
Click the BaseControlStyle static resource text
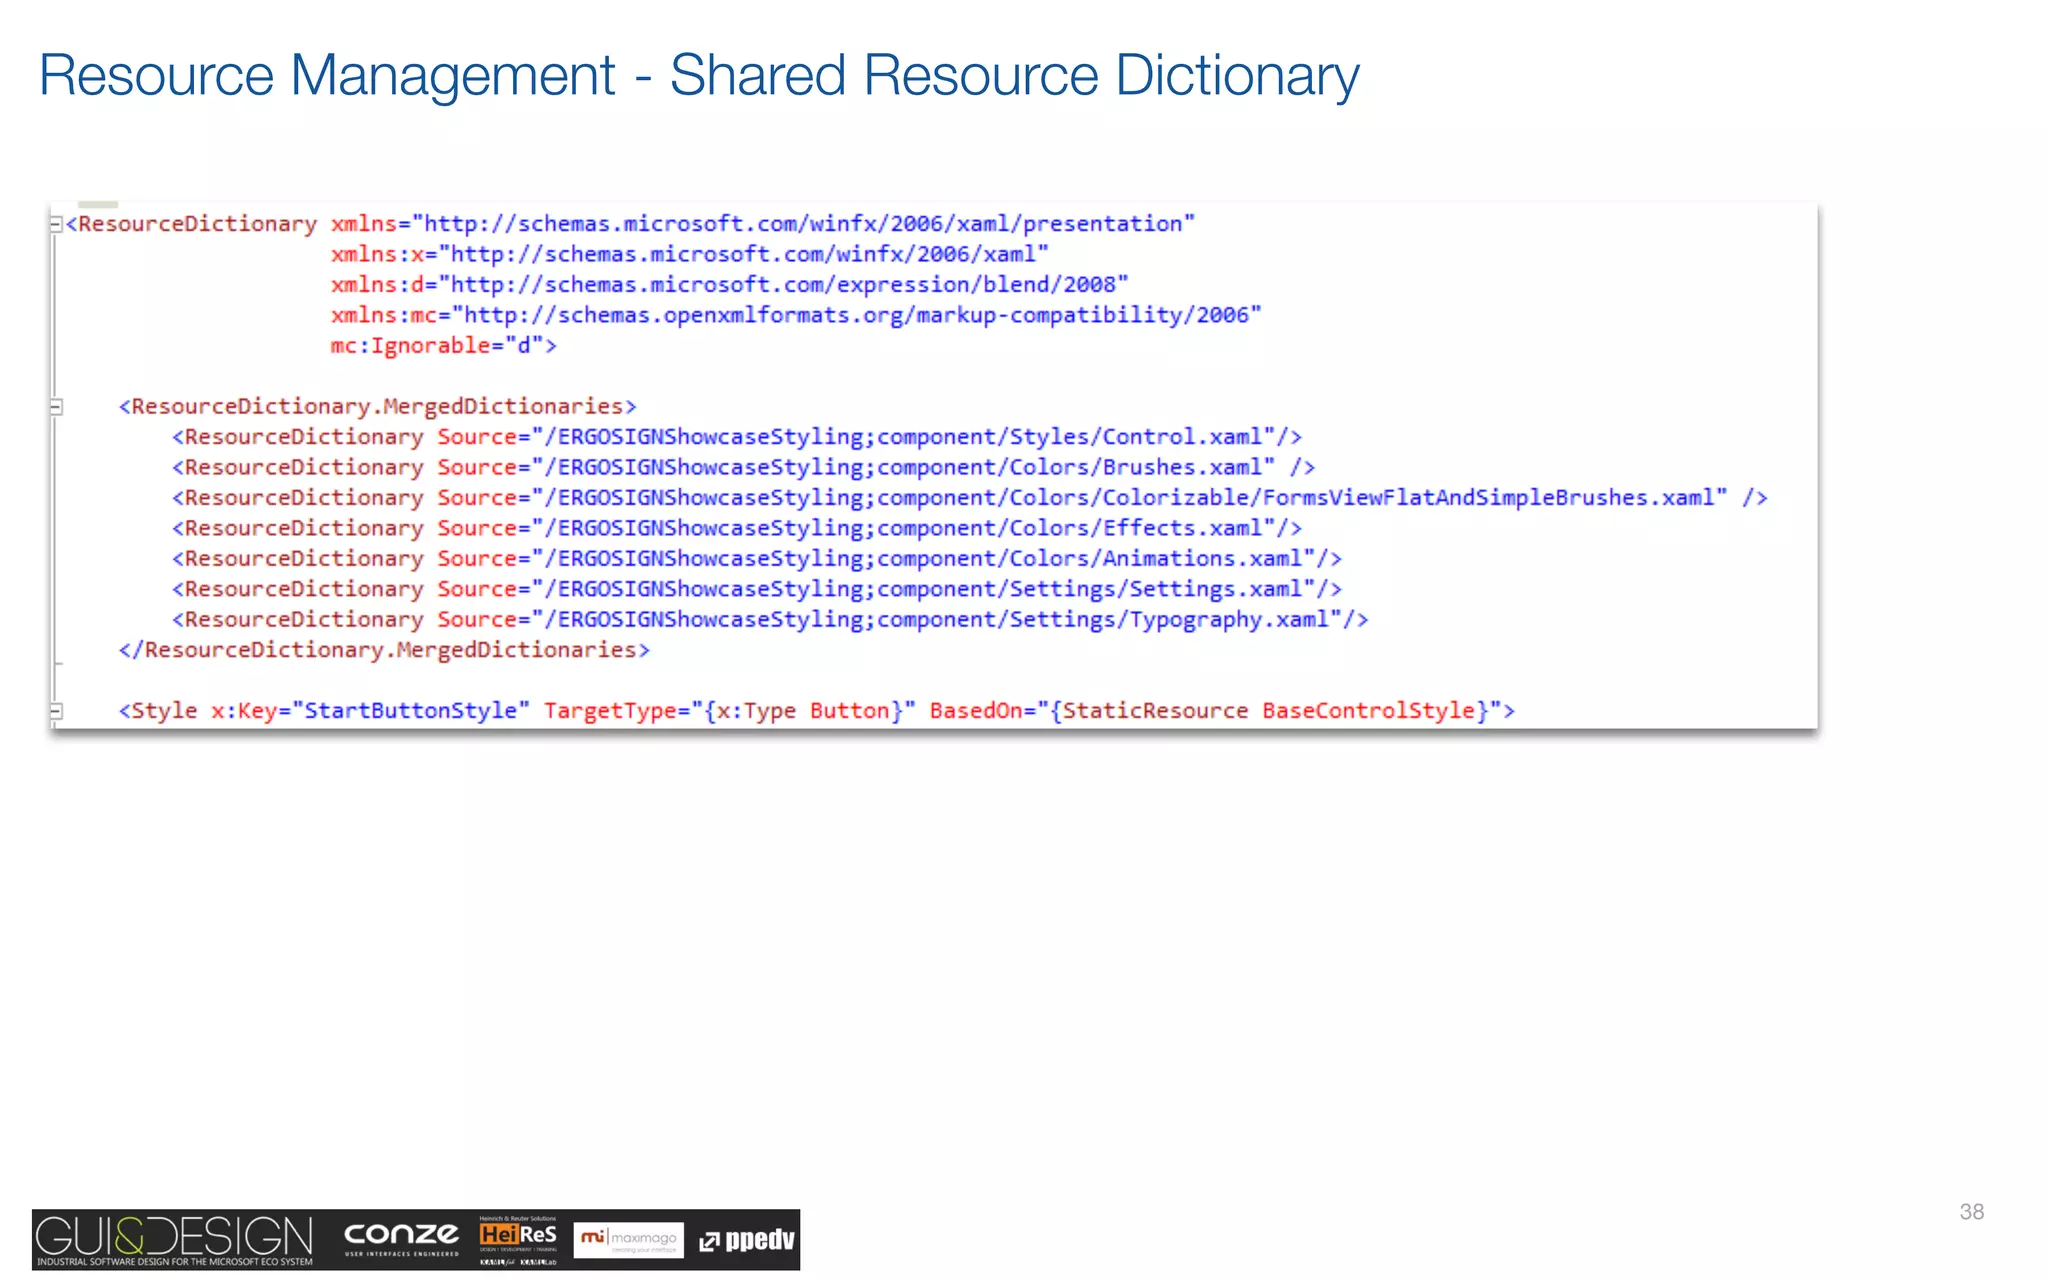point(1368,711)
